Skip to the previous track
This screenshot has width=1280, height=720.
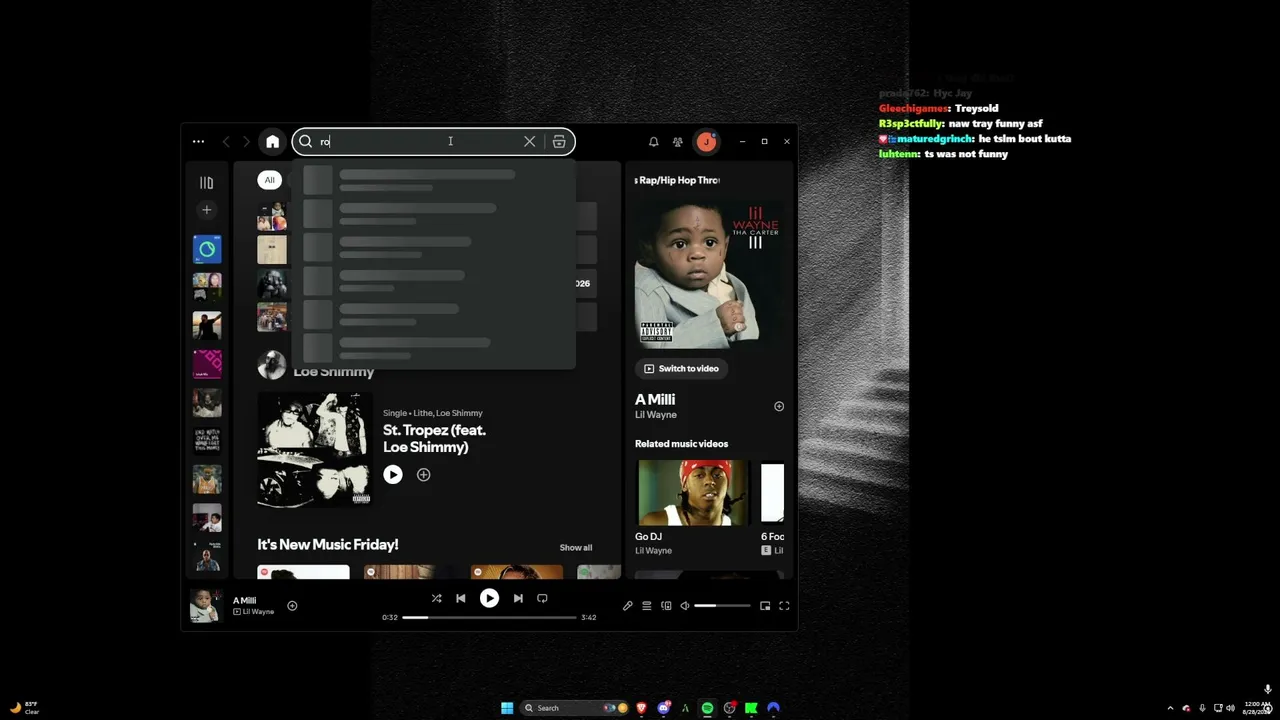point(460,598)
